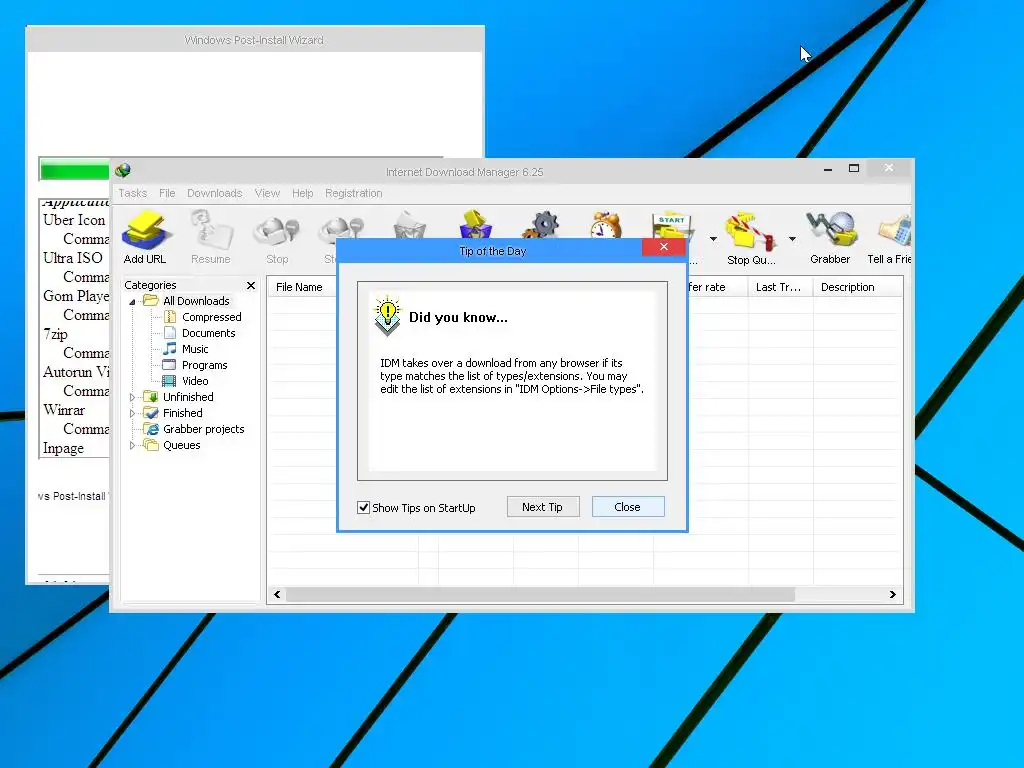The image size is (1024, 768).
Task: Click the Documents category icon
Action: [170, 333]
